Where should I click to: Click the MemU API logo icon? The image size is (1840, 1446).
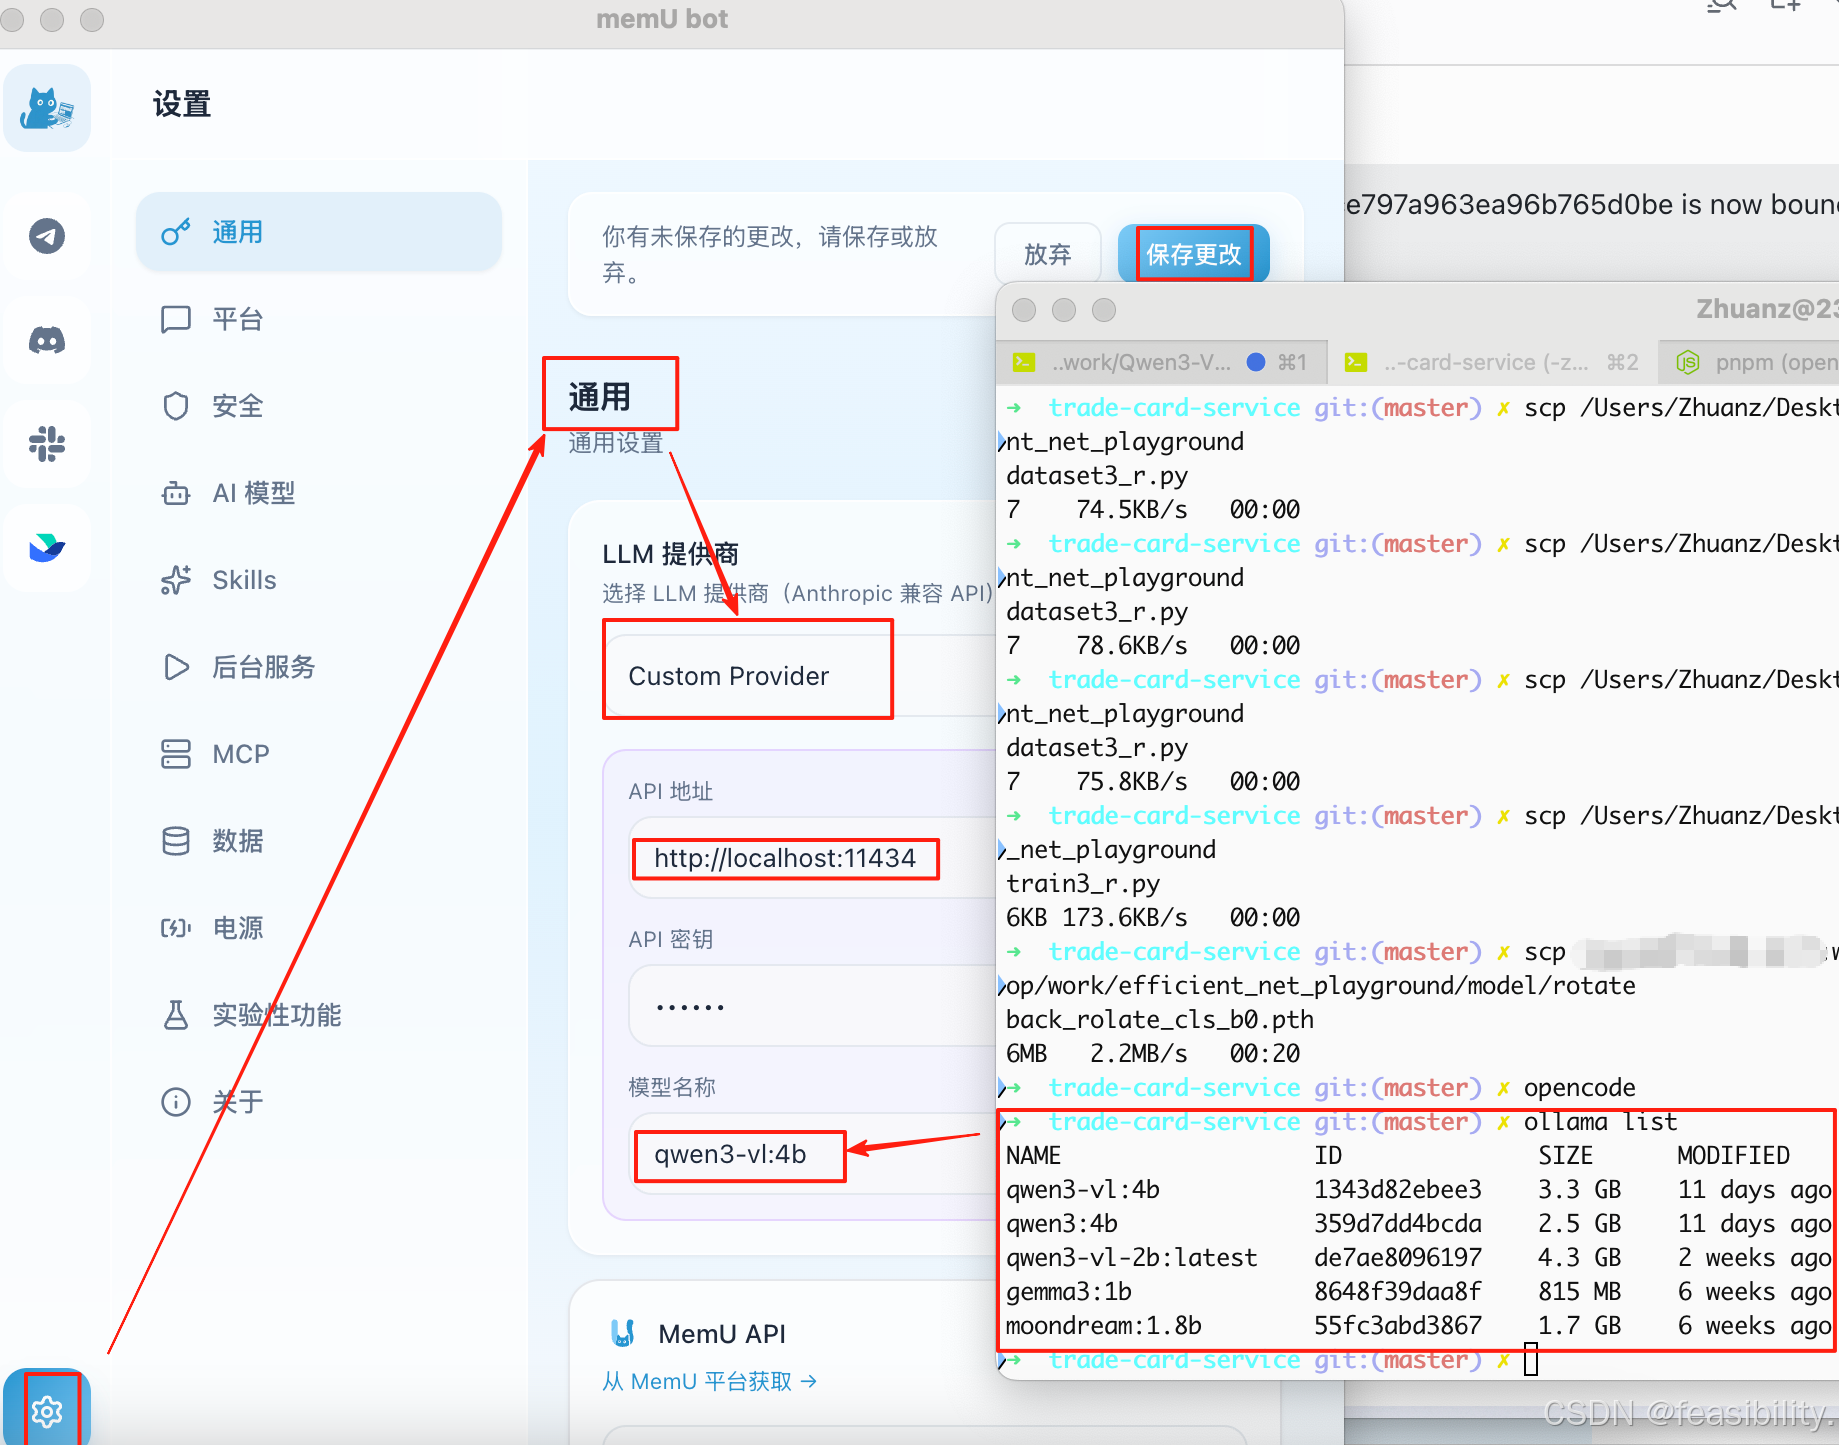[x=623, y=1333]
